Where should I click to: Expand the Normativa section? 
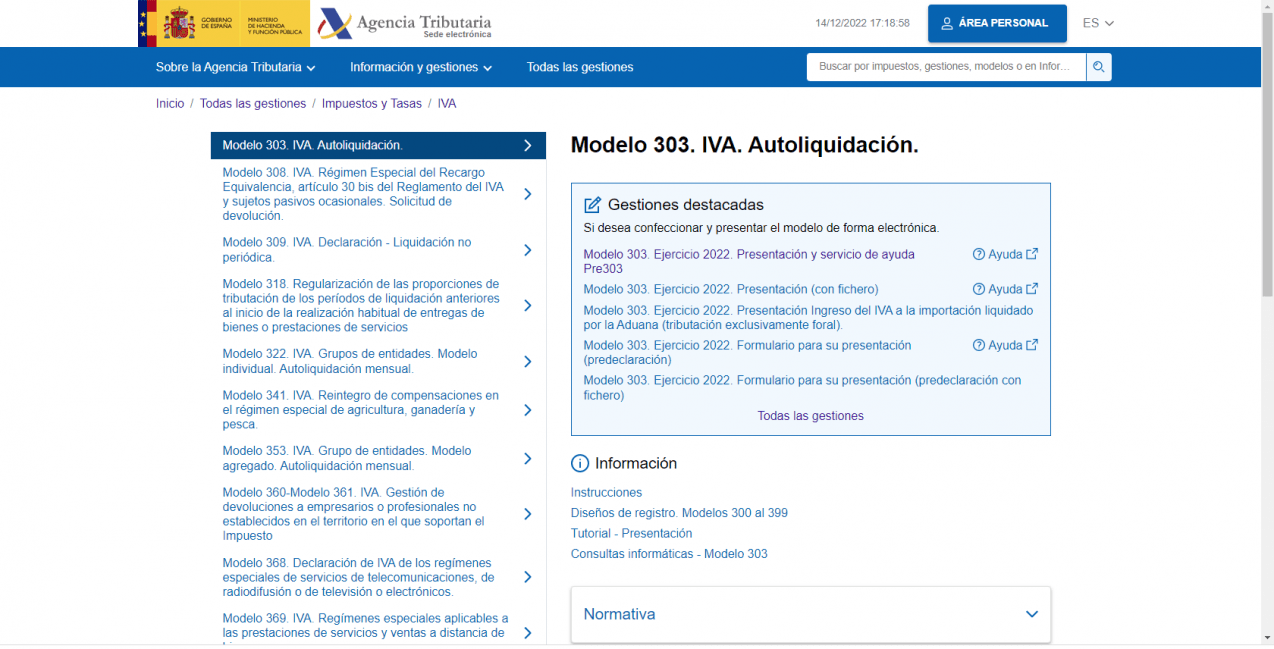pyautogui.click(x=1031, y=614)
